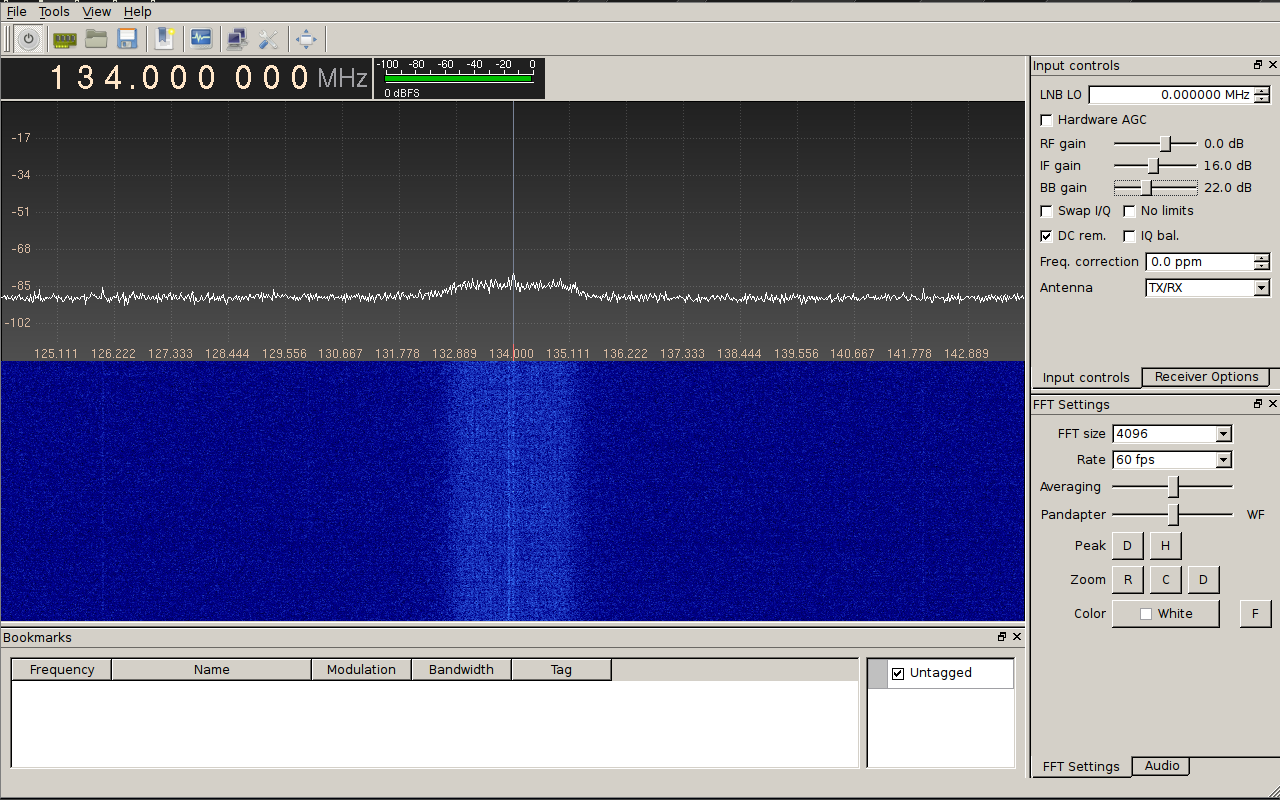Open the FFT size dropdown
The height and width of the screenshot is (800, 1280).
tap(1172, 434)
